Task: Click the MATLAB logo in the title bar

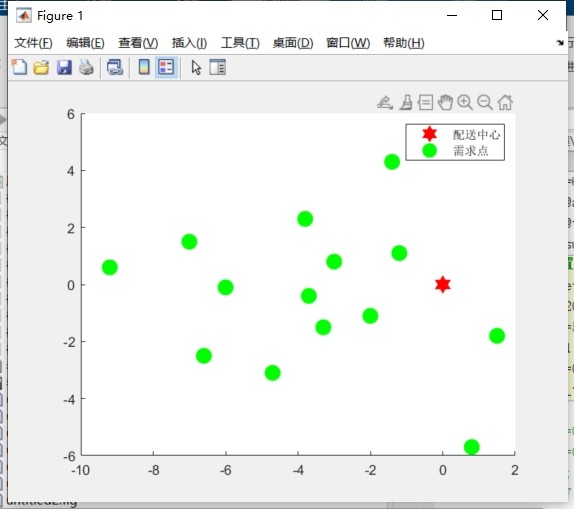Action: point(24,16)
